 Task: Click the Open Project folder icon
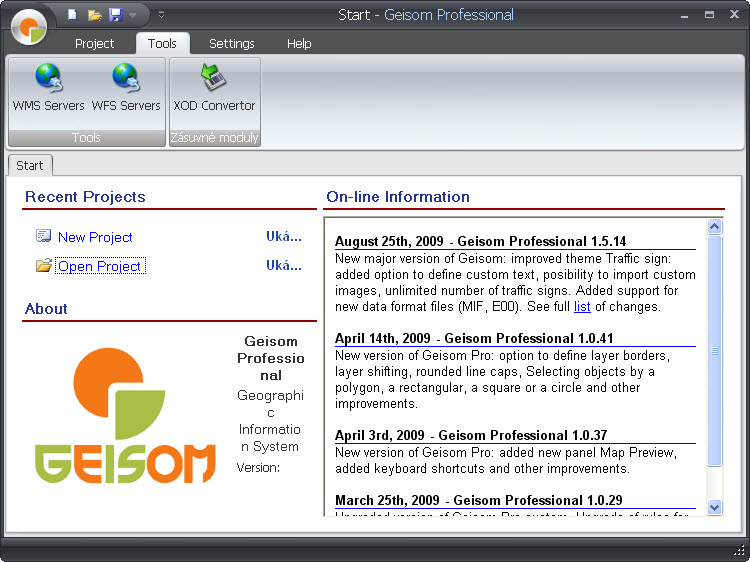click(x=44, y=265)
